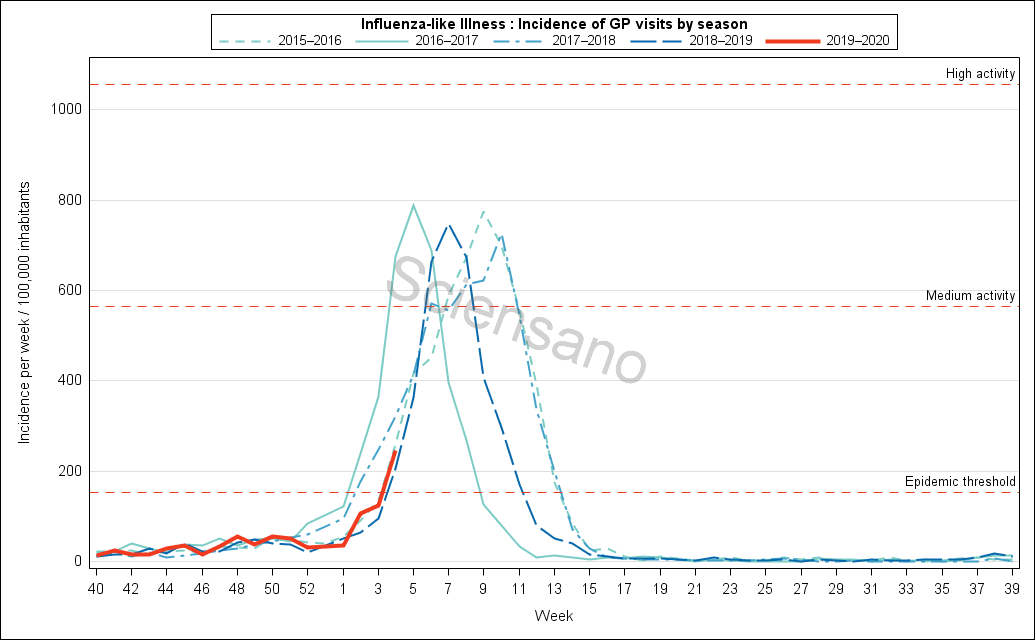
Task: Select the Medium activity threshold label
Action: (x=970, y=296)
